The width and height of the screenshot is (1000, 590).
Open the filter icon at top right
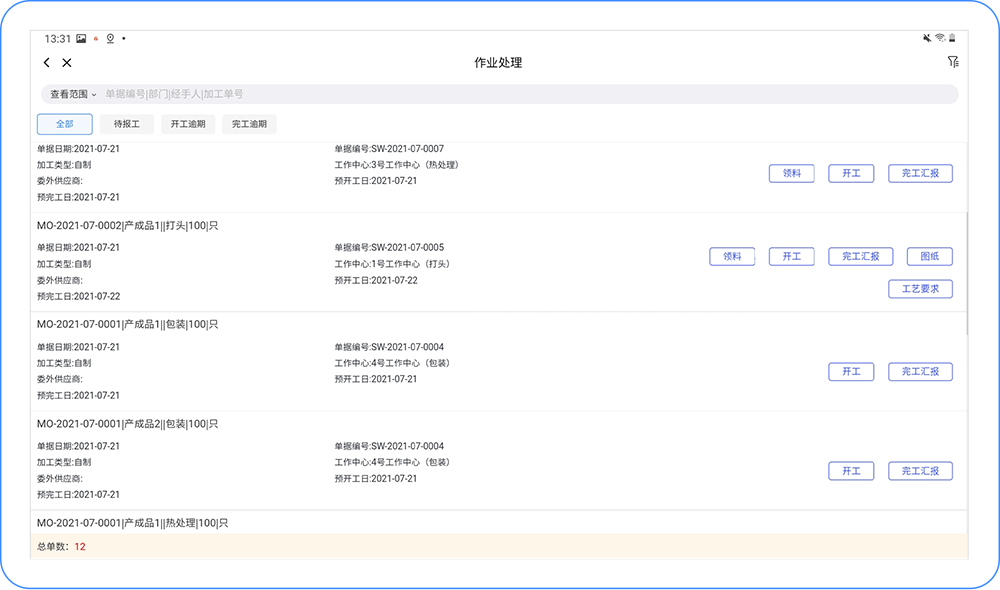(x=952, y=62)
